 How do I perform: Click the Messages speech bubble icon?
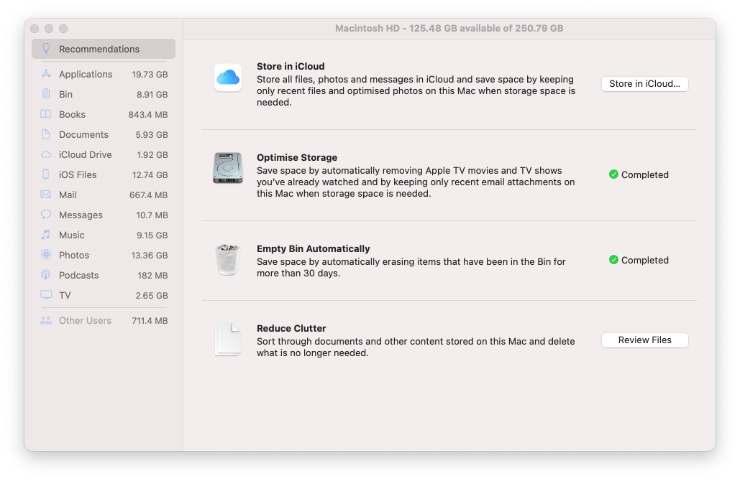46,214
